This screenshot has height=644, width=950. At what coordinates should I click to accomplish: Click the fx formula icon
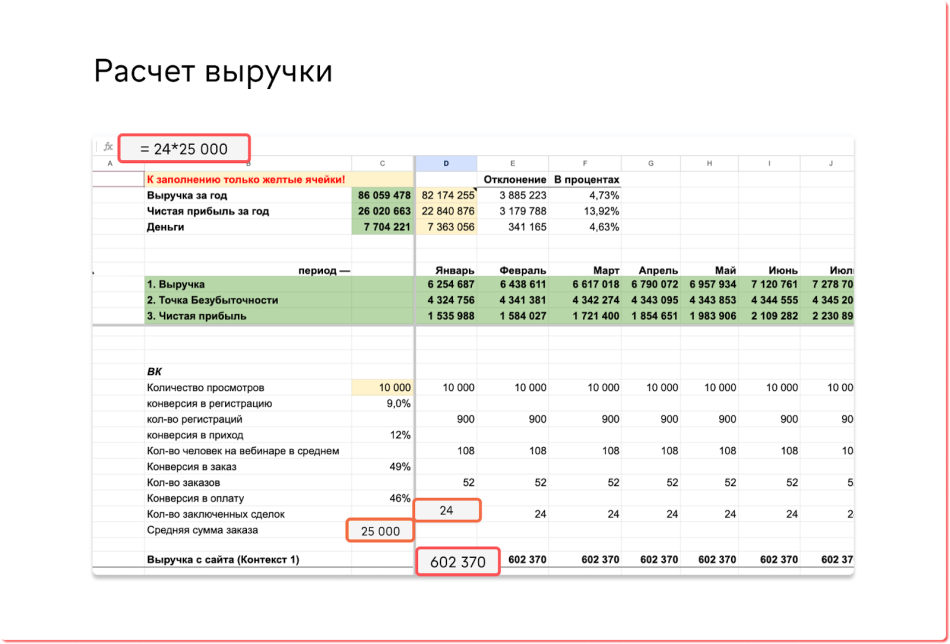tap(108, 147)
